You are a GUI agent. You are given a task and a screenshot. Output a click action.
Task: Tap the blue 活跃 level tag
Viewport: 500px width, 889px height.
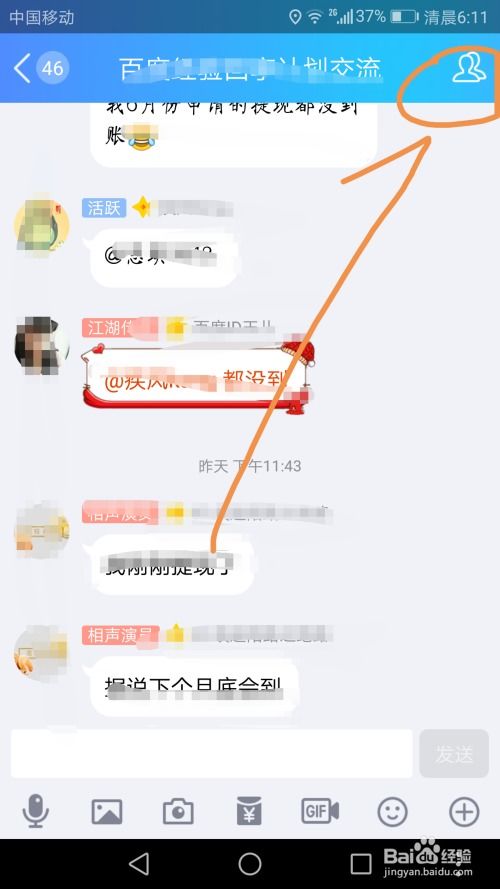click(x=104, y=208)
